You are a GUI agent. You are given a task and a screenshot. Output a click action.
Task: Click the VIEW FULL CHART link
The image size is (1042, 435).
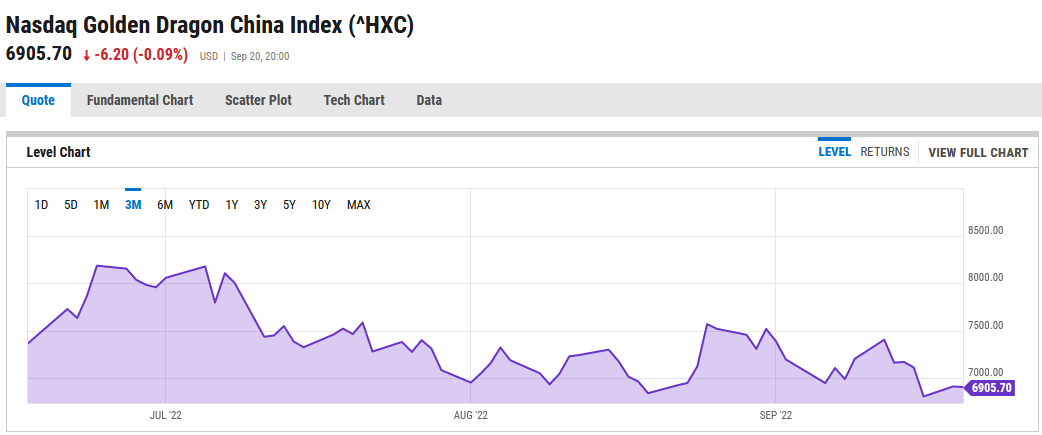pos(978,153)
